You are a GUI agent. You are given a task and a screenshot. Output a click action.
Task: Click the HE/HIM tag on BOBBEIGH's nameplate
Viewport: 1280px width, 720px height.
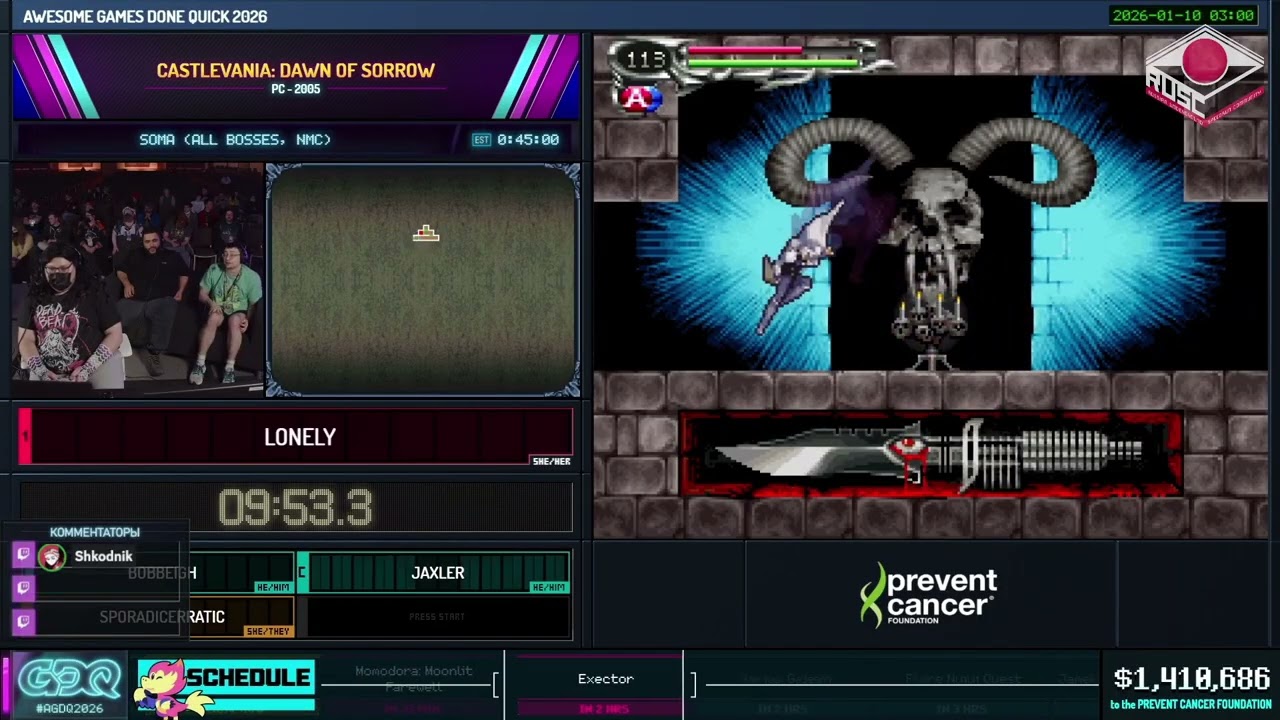pyautogui.click(x=273, y=587)
